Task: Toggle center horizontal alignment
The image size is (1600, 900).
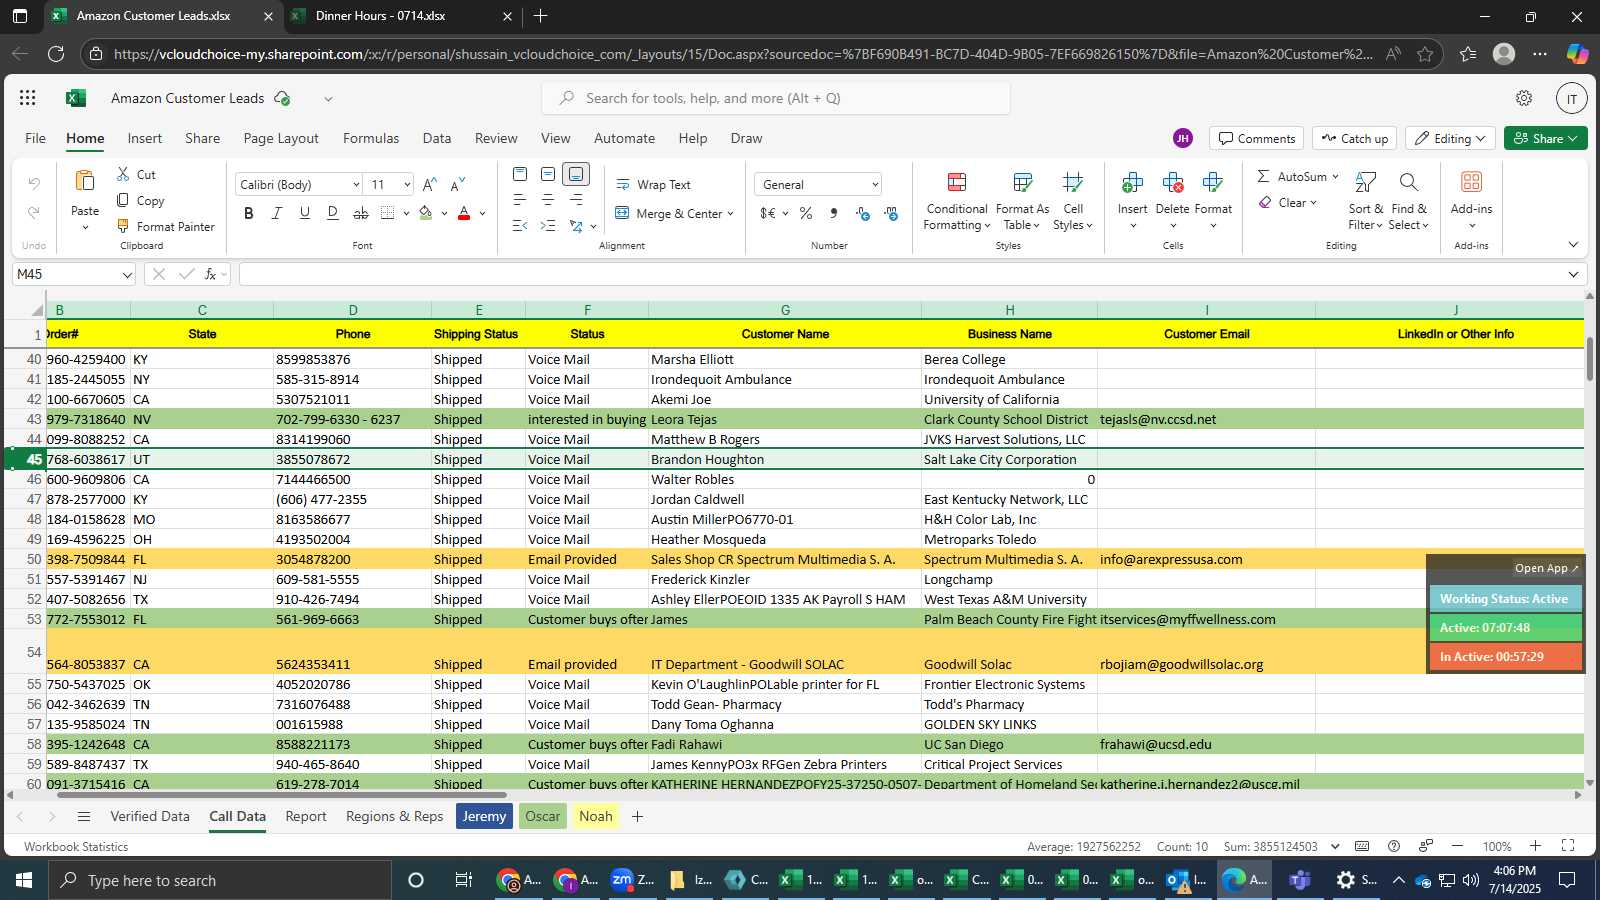Action: (548, 200)
